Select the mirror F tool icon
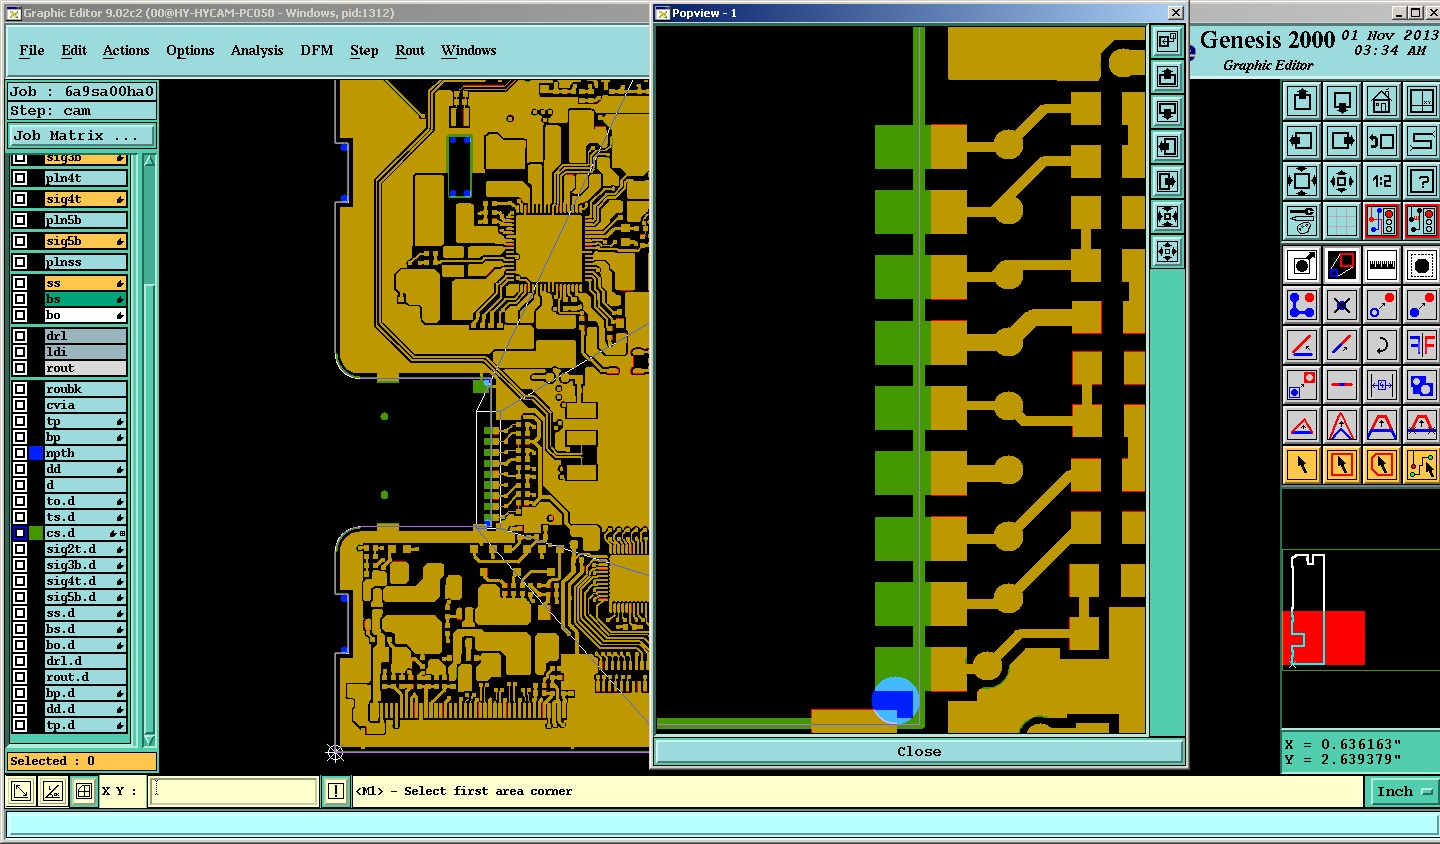This screenshot has width=1440, height=844. [x=1421, y=345]
